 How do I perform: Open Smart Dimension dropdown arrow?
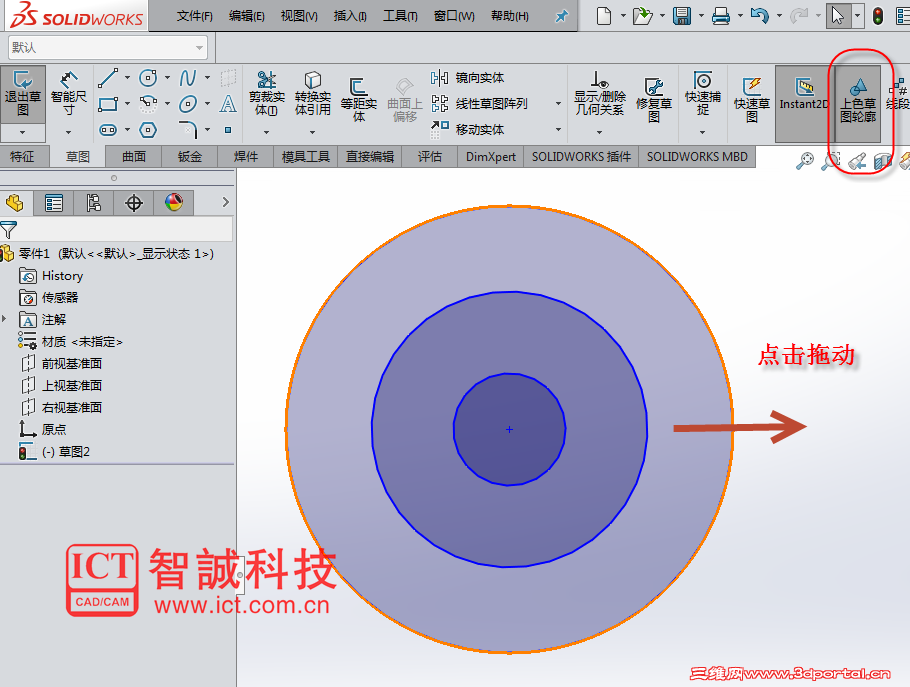(68, 133)
